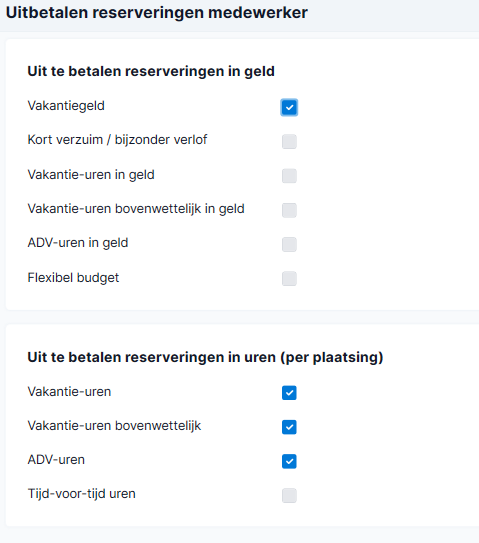Click the Tijd-voor-tijd uren label

[81, 494]
